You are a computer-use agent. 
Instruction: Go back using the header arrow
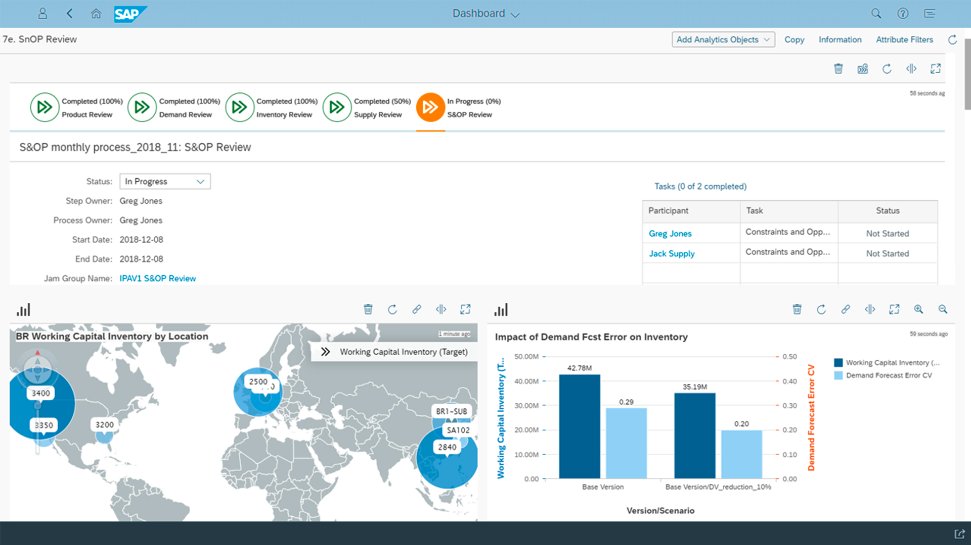pyautogui.click(x=69, y=14)
